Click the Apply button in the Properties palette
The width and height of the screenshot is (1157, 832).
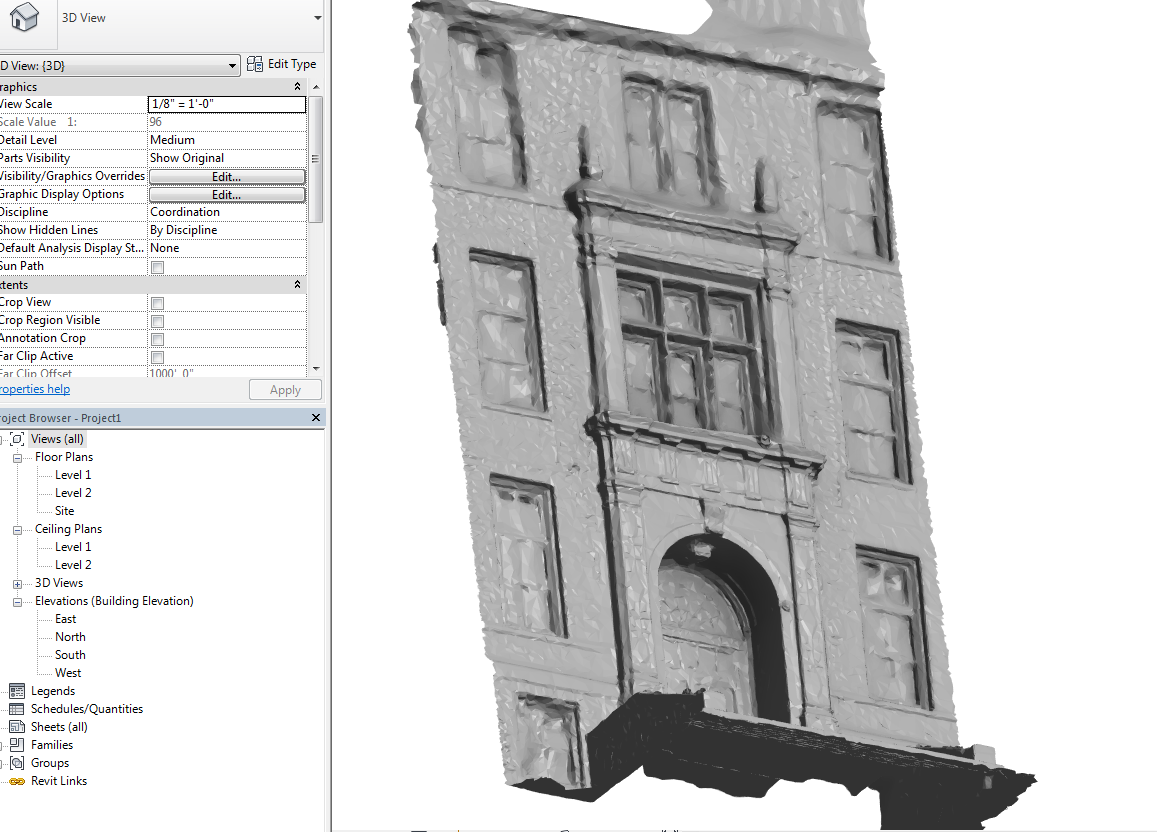tap(284, 389)
